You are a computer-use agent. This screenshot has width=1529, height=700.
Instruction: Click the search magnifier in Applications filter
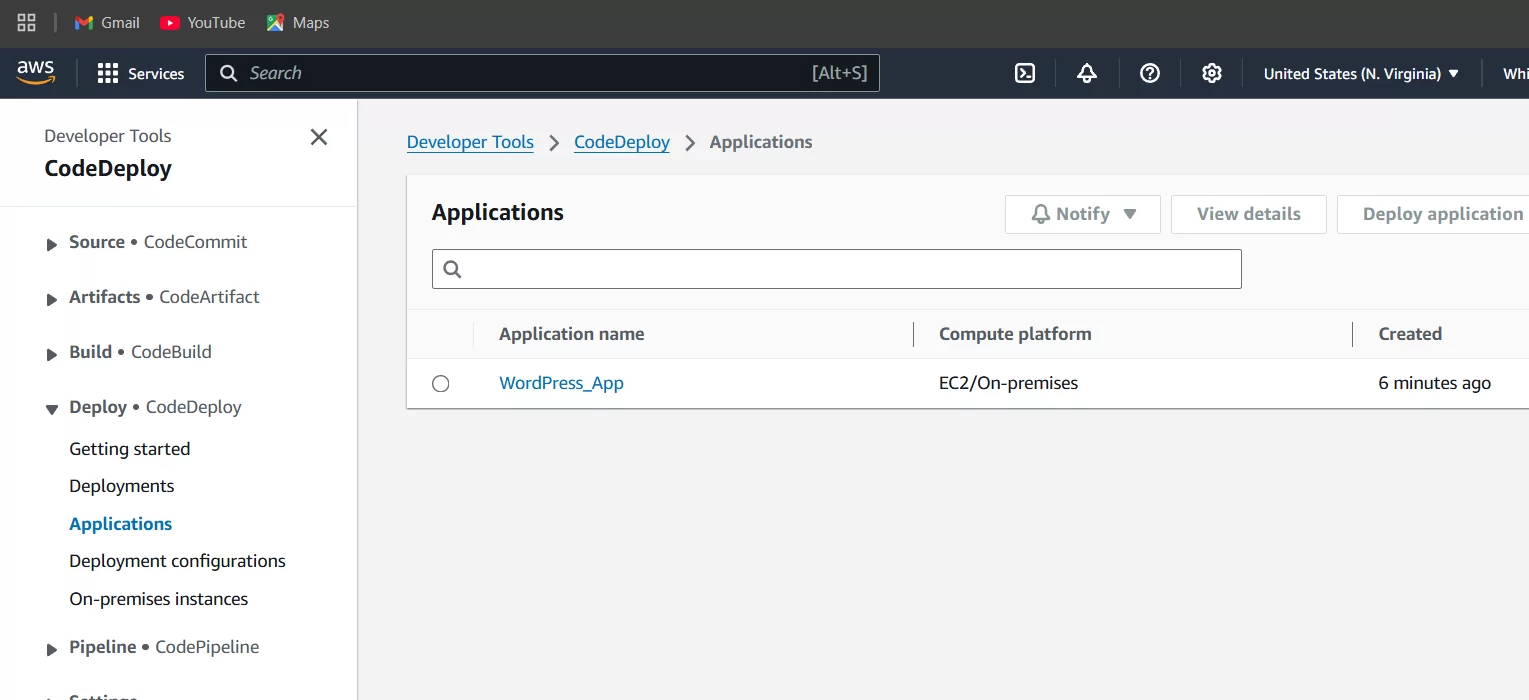coord(452,269)
